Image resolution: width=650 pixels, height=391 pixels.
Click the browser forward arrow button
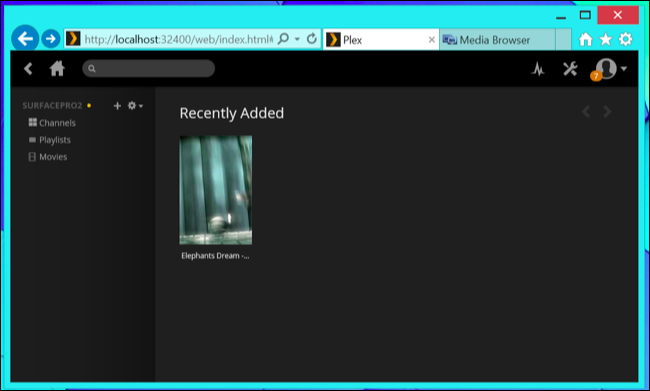coord(51,39)
